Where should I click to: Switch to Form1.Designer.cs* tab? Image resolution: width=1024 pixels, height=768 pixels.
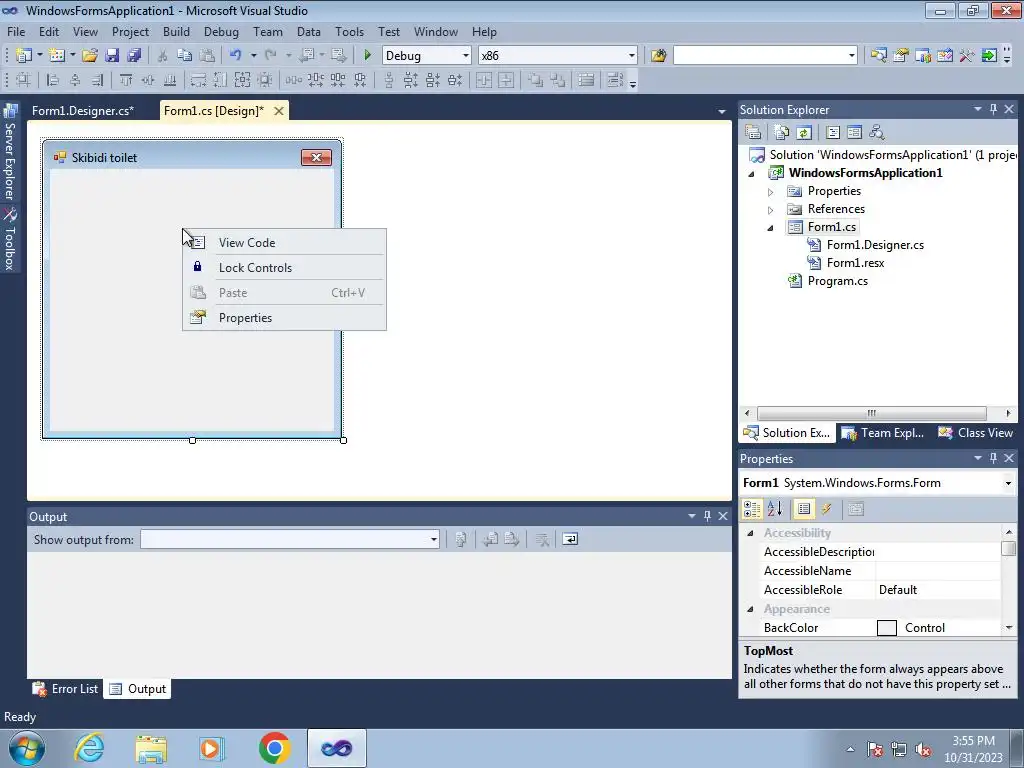(x=83, y=111)
